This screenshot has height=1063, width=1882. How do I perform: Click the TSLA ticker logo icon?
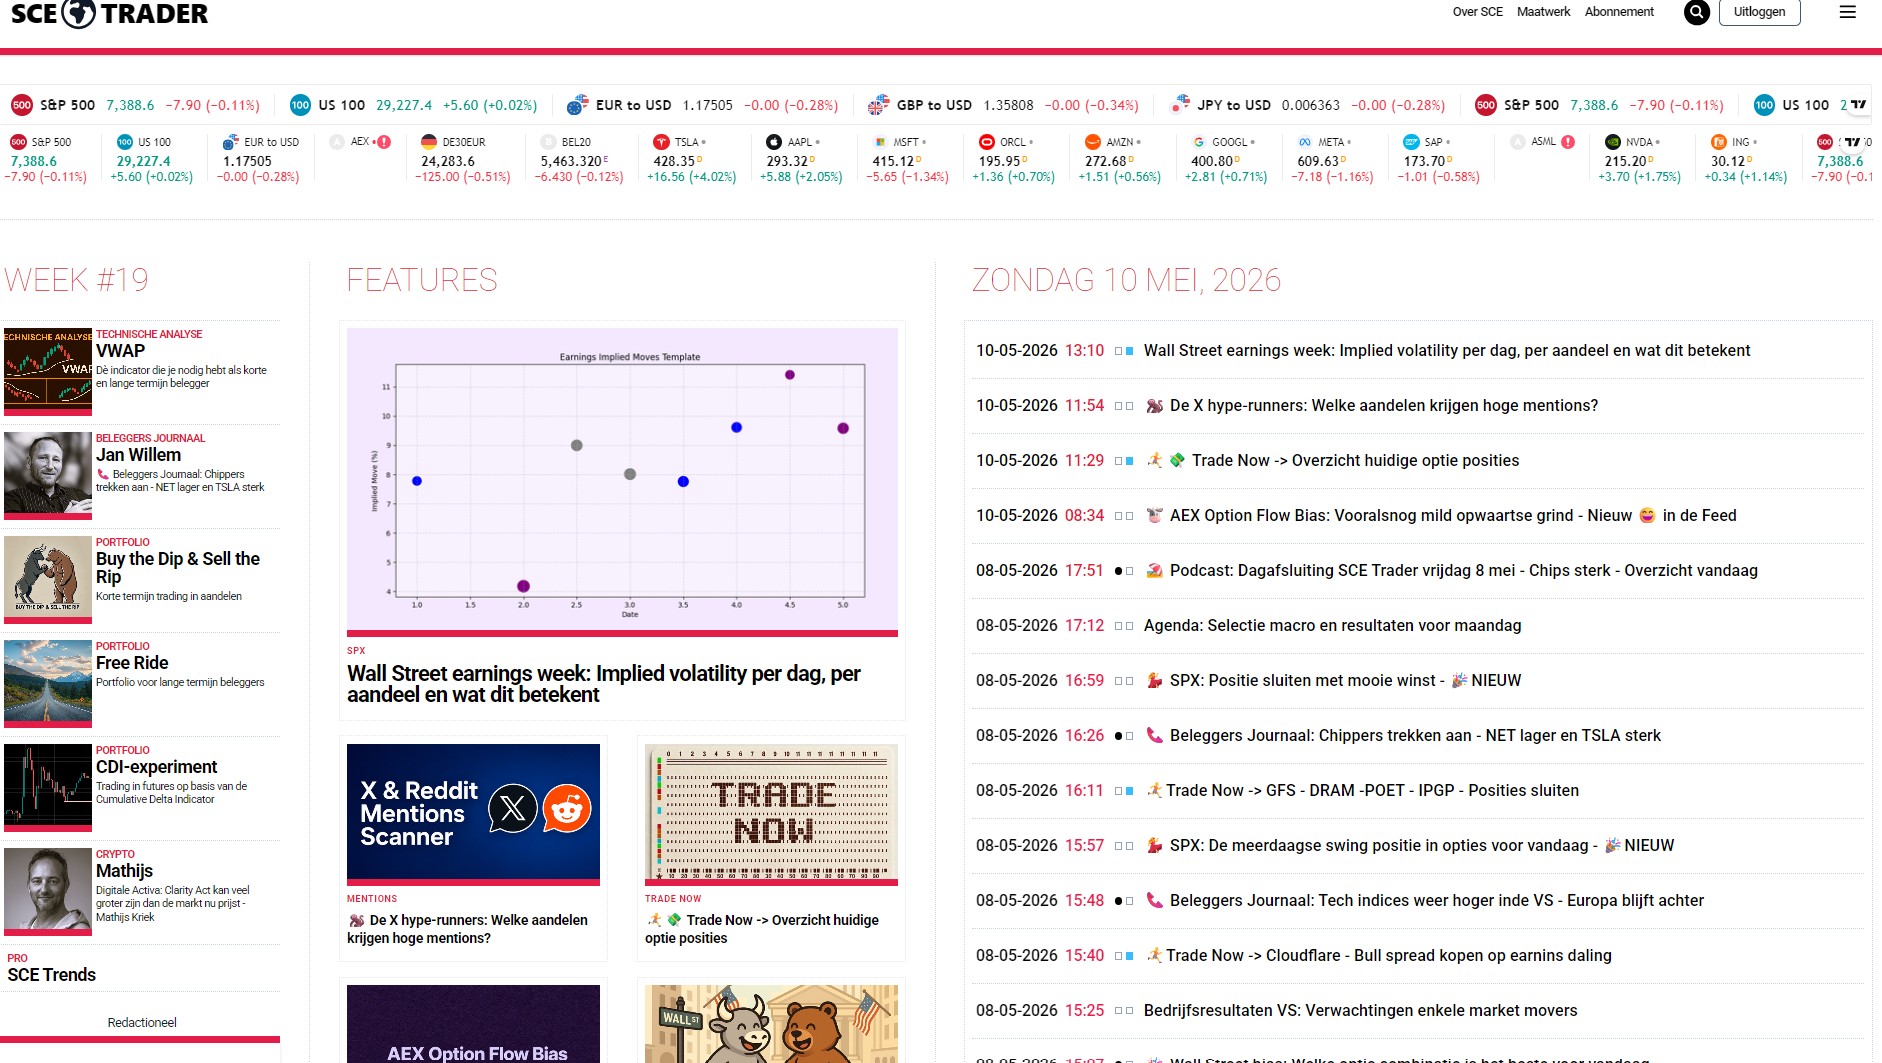coord(661,142)
